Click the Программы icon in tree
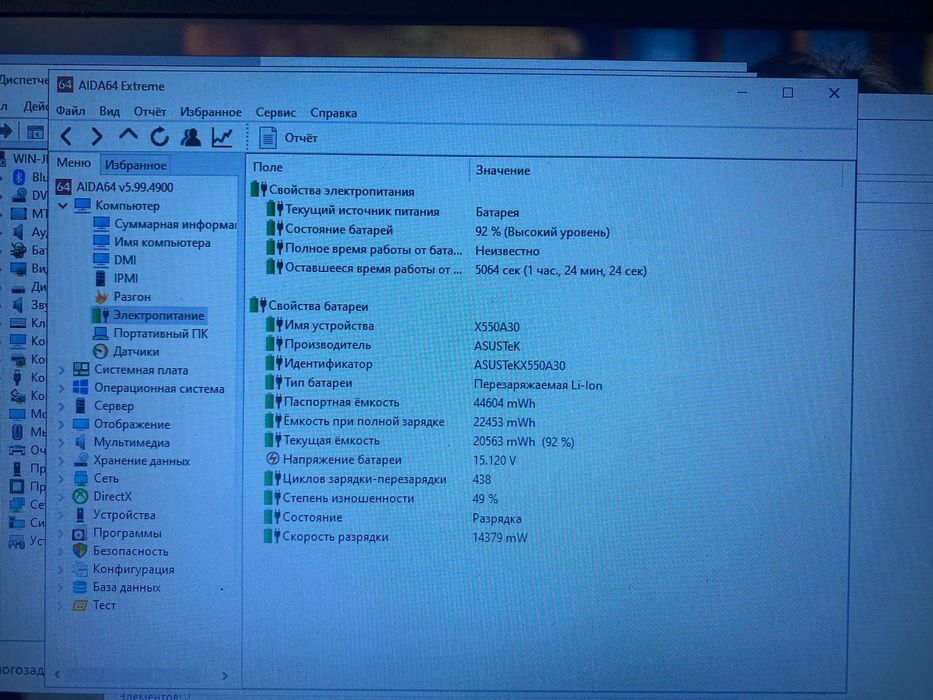 point(80,533)
